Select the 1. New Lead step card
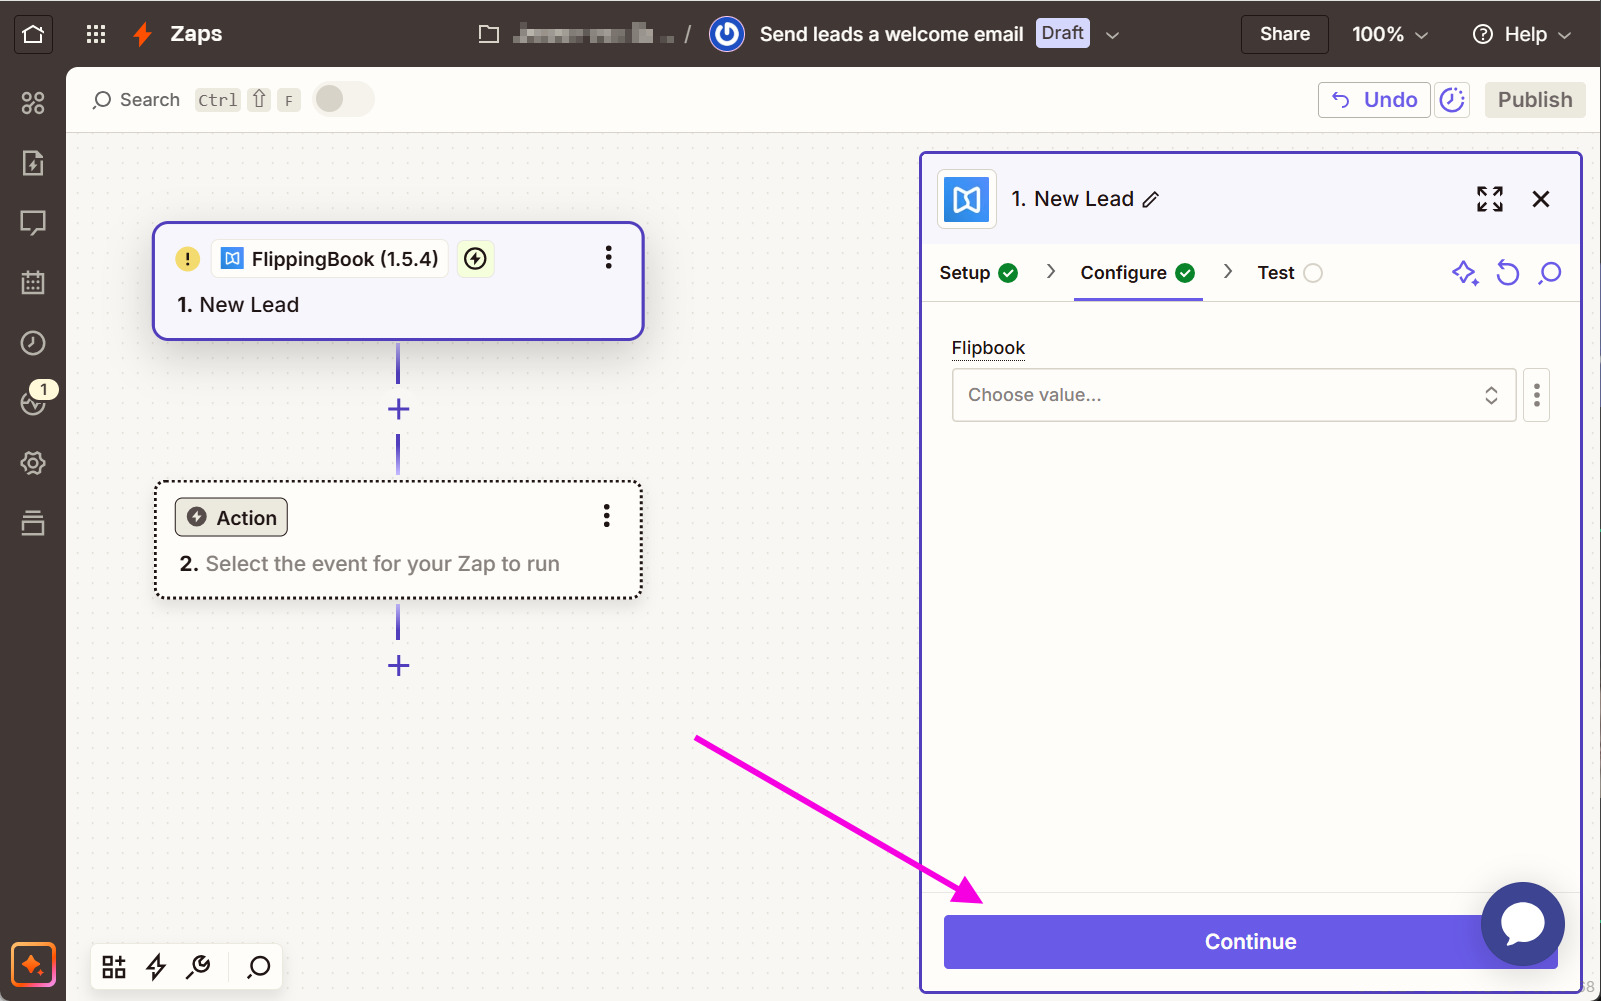The image size is (1601, 1001). (398, 281)
